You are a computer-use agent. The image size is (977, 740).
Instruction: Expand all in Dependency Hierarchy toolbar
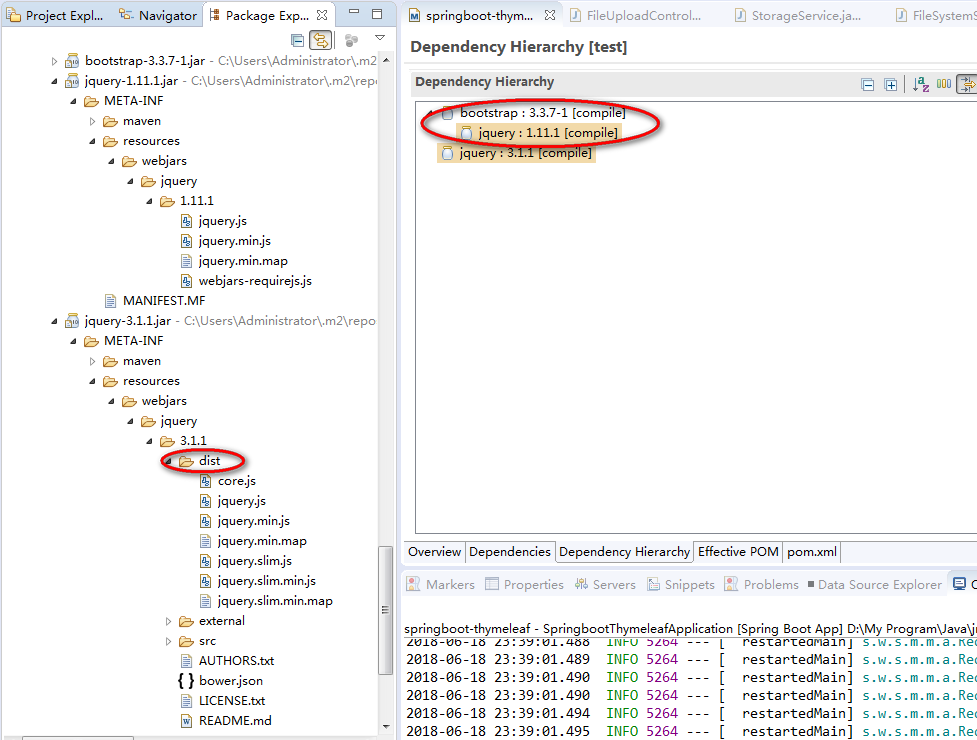pos(890,85)
